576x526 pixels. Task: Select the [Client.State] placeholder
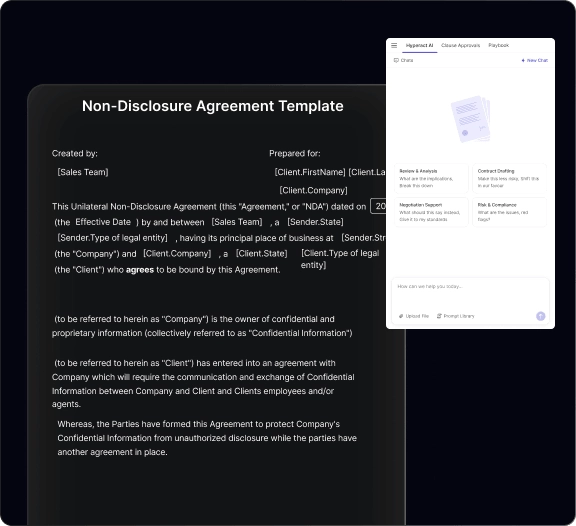pos(262,254)
